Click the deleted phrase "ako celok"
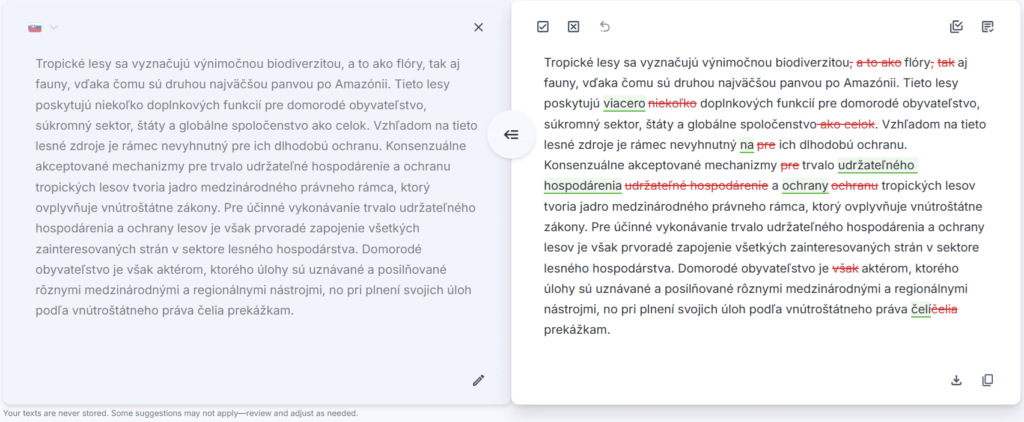The image size is (1024, 422). click(848, 124)
